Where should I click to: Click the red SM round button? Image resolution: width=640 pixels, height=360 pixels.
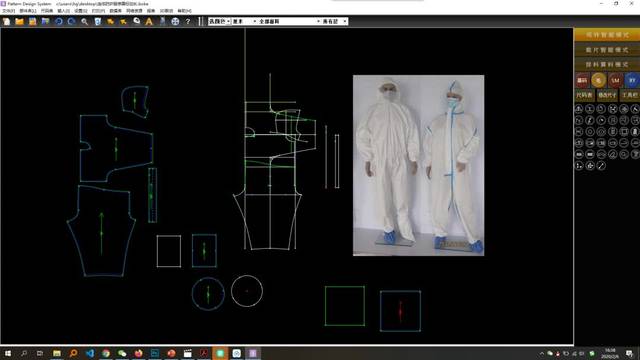coord(615,80)
